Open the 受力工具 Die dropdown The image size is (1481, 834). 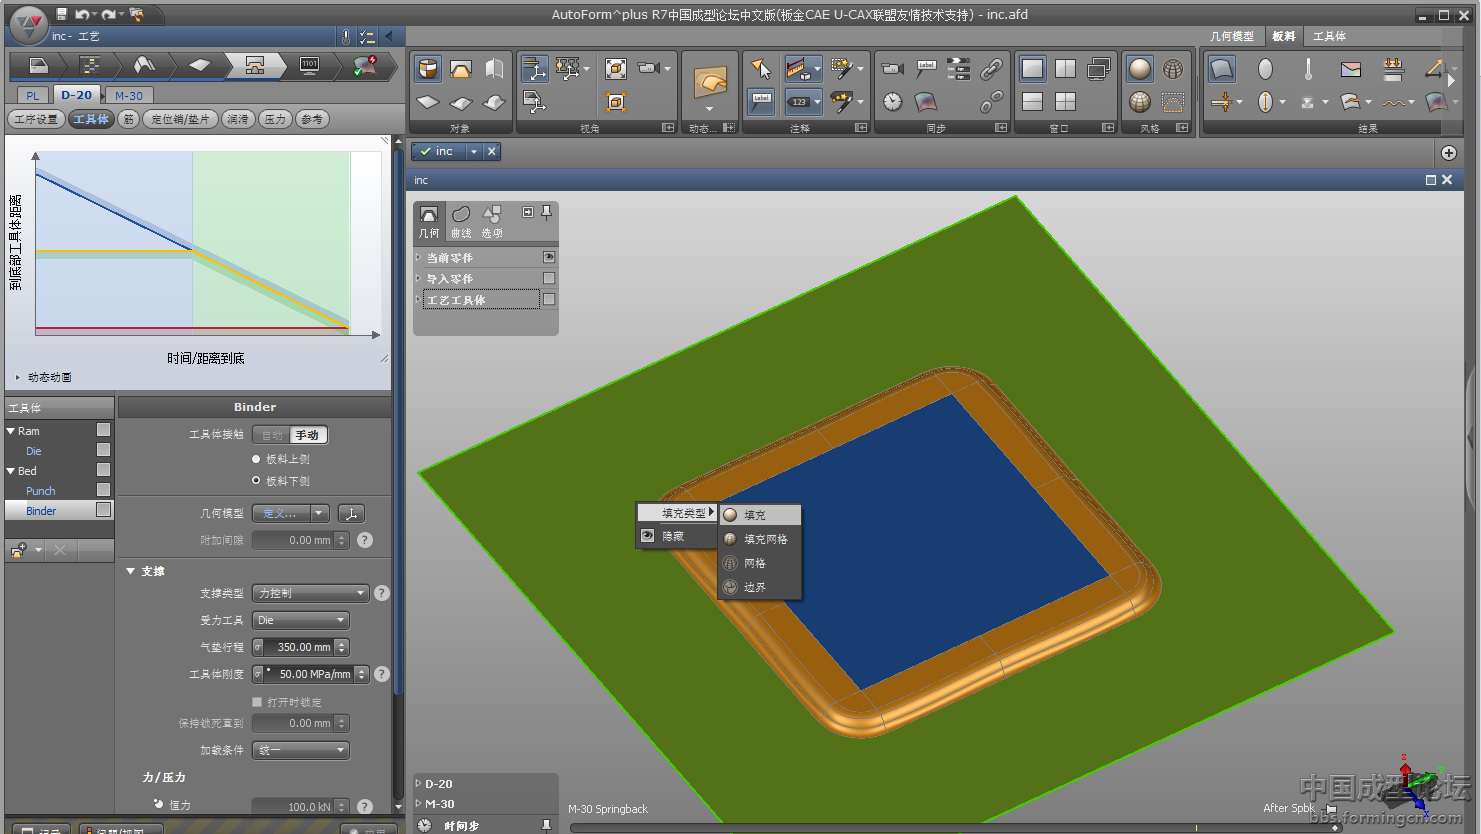coord(300,620)
